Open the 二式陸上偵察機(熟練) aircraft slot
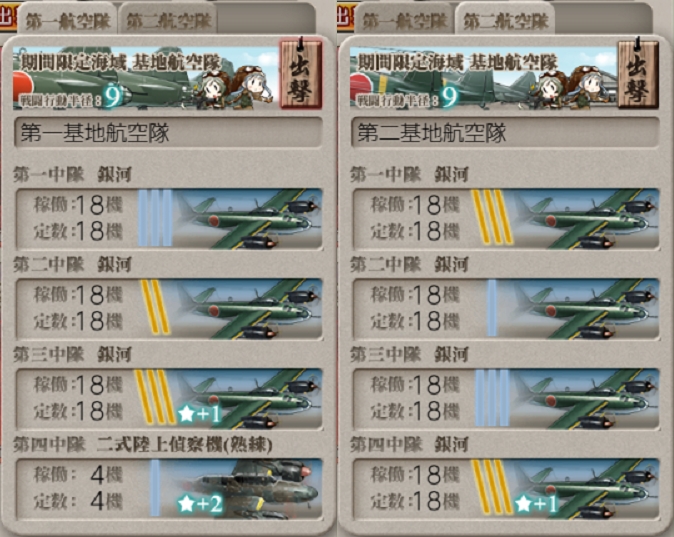This screenshot has width=674, height=537. pos(169,489)
